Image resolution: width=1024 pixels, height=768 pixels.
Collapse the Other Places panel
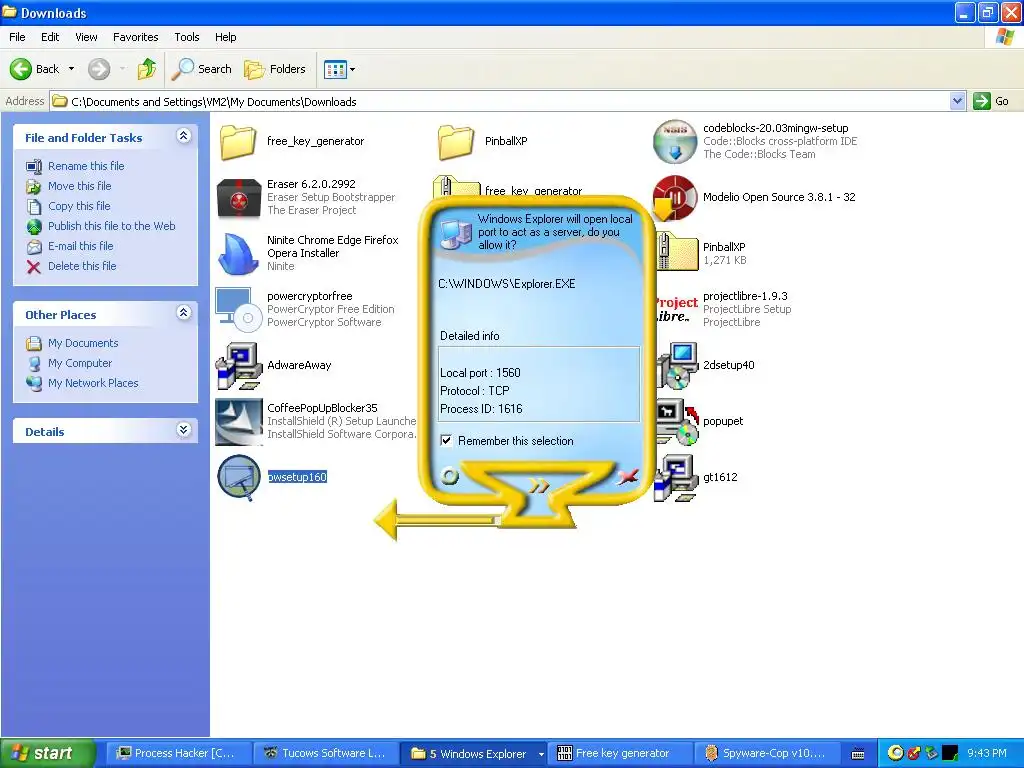click(x=184, y=313)
